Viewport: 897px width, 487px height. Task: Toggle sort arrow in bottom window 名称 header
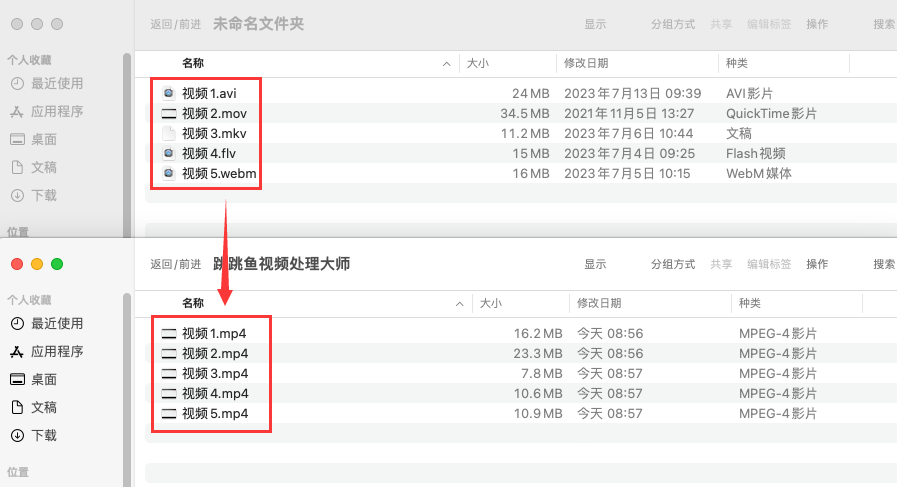click(x=459, y=304)
